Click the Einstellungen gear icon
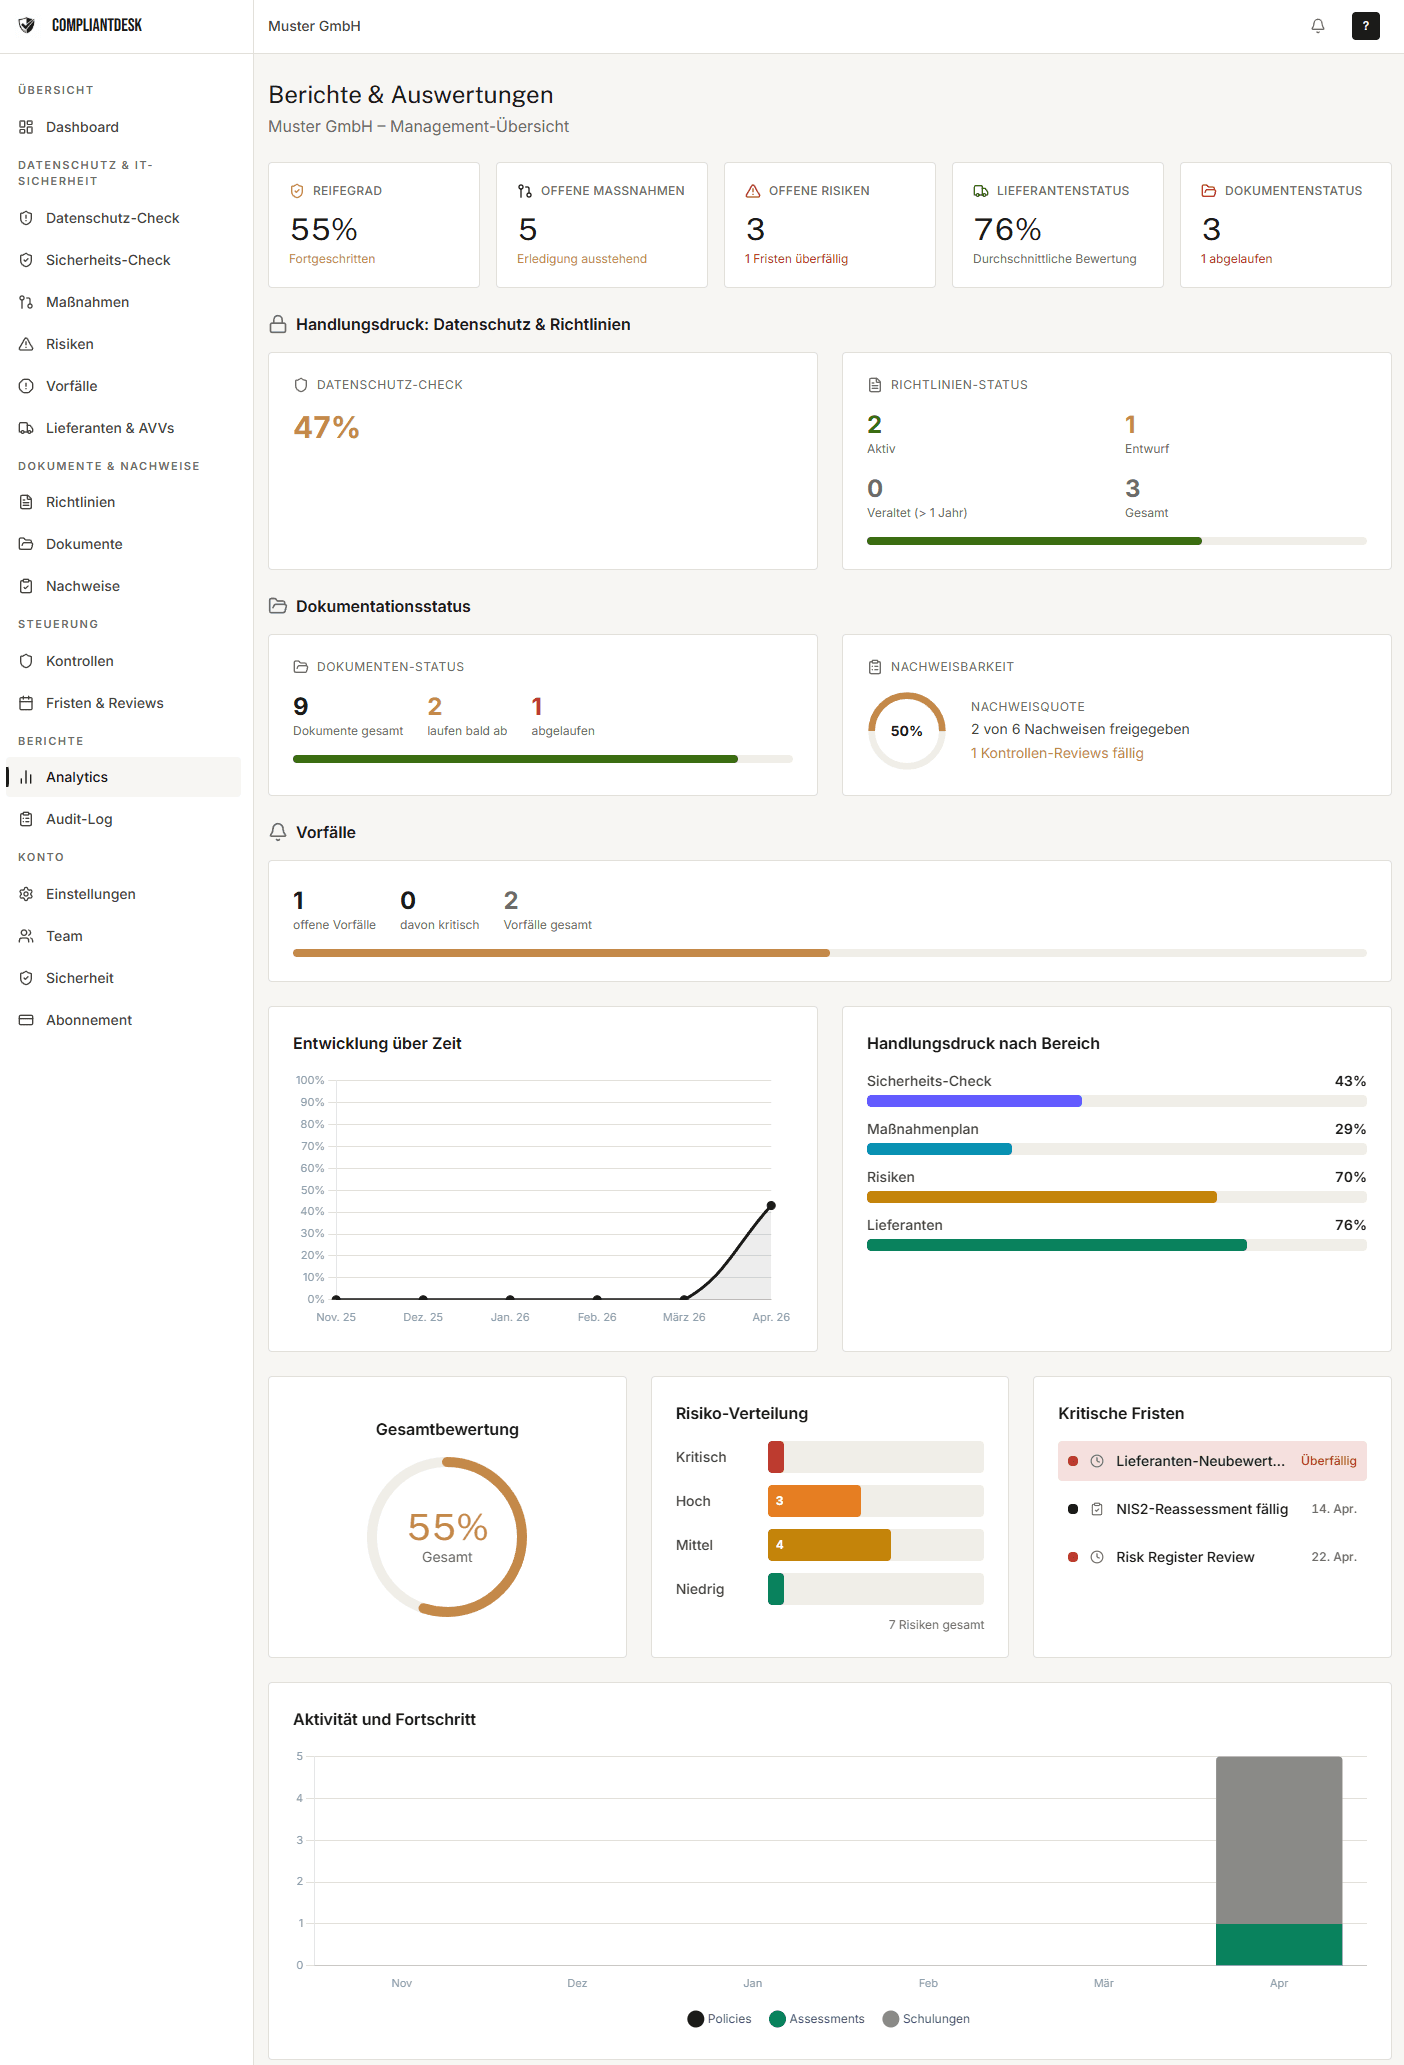The height and width of the screenshot is (2065, 1404). [x=26, y=894]
